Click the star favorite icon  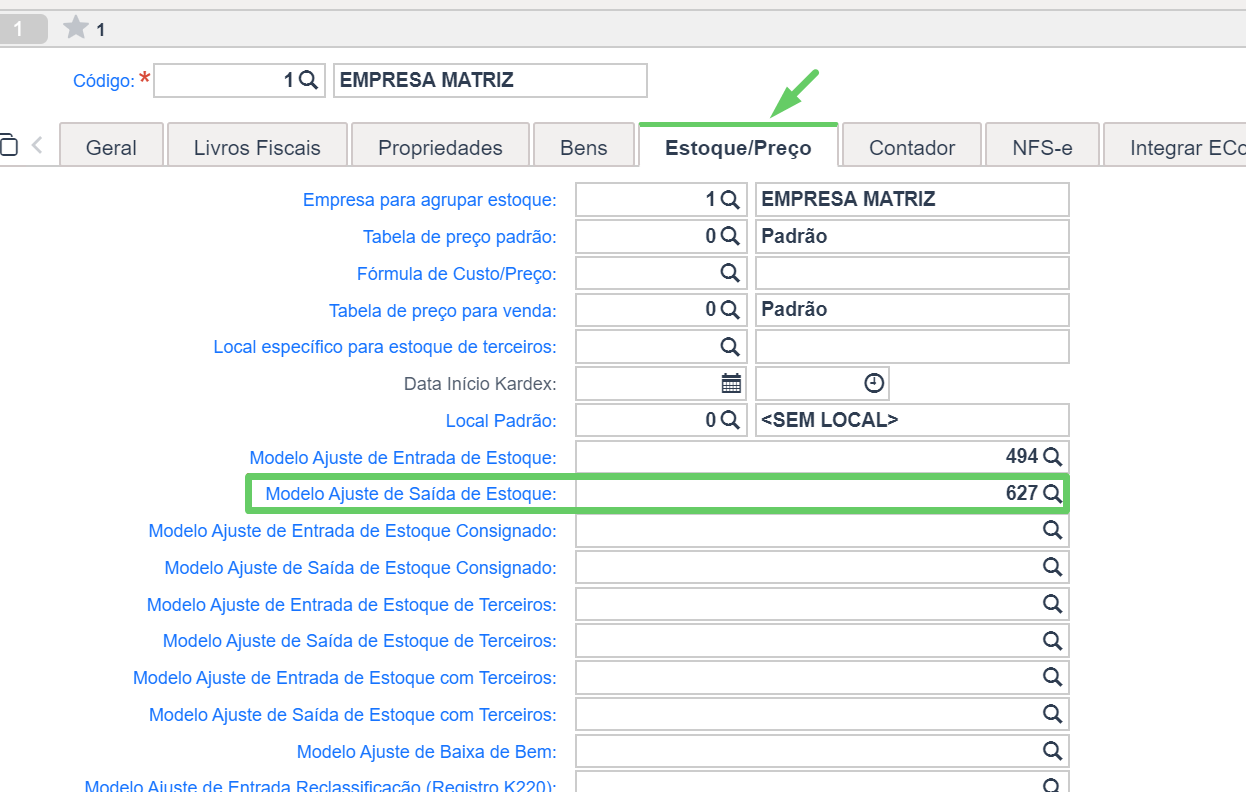coord(76,28)
